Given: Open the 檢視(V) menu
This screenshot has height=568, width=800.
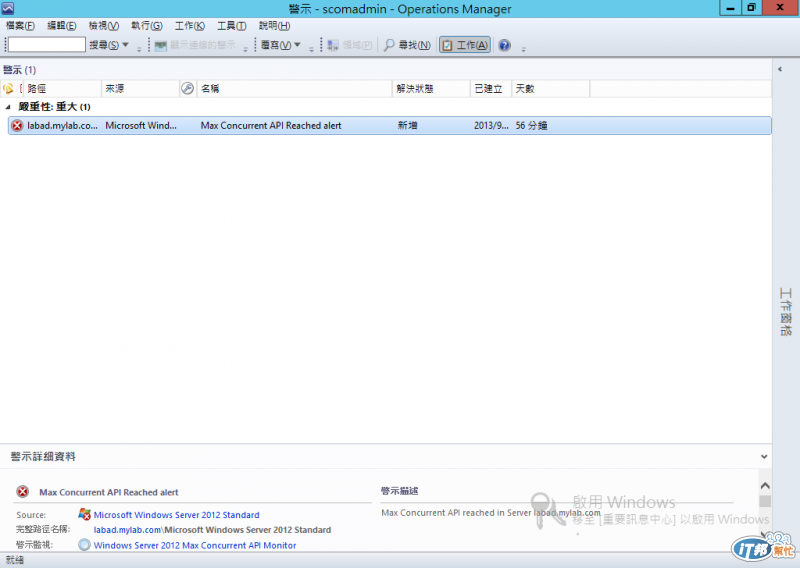Looking at the screenshot, I should (104, 26).
